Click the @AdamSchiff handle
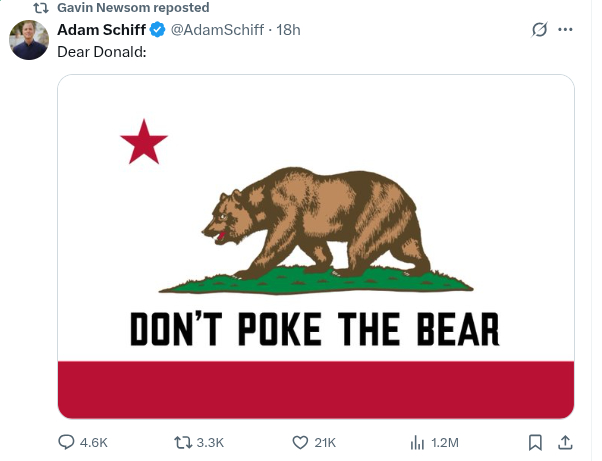The image size is (602, 461). [x=217, y=29]
